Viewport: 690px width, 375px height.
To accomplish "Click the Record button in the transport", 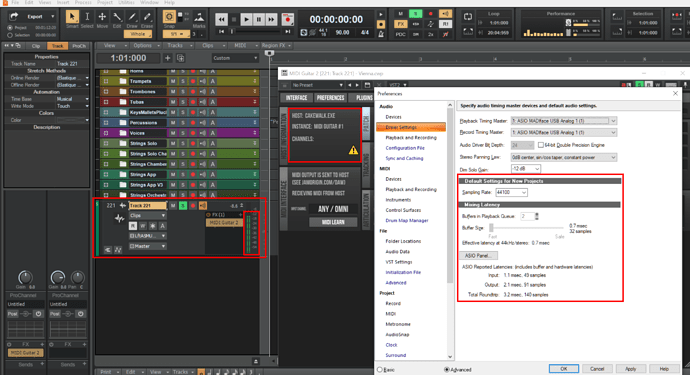I will (x=288, y=19).
